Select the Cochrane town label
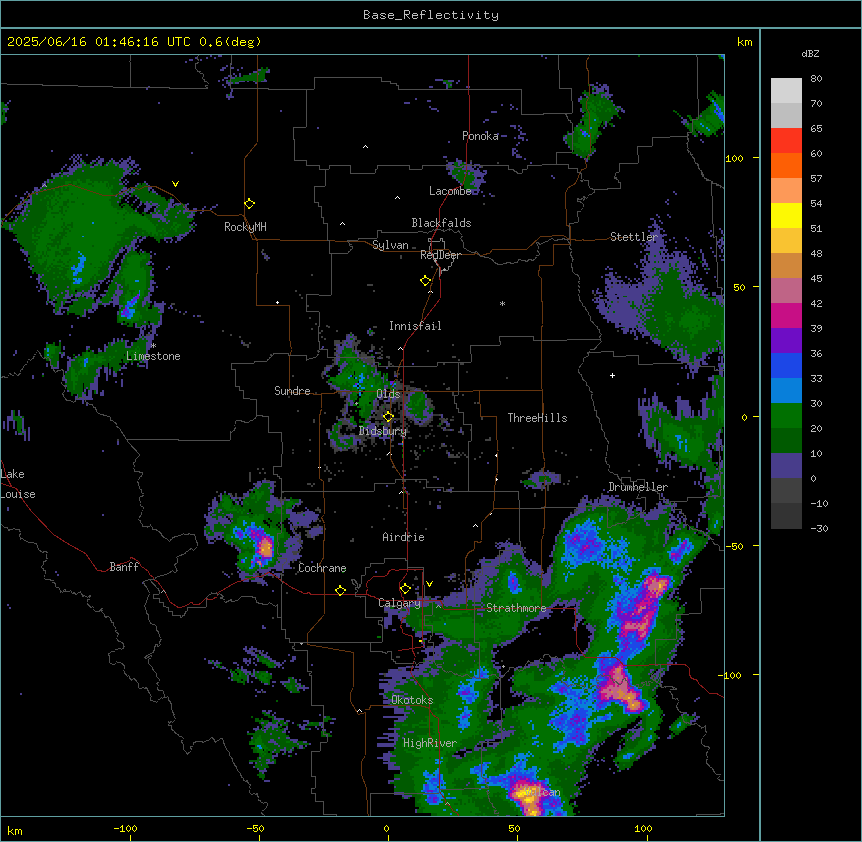The width and height of the screenshot is (862, 842). [322, 568]
